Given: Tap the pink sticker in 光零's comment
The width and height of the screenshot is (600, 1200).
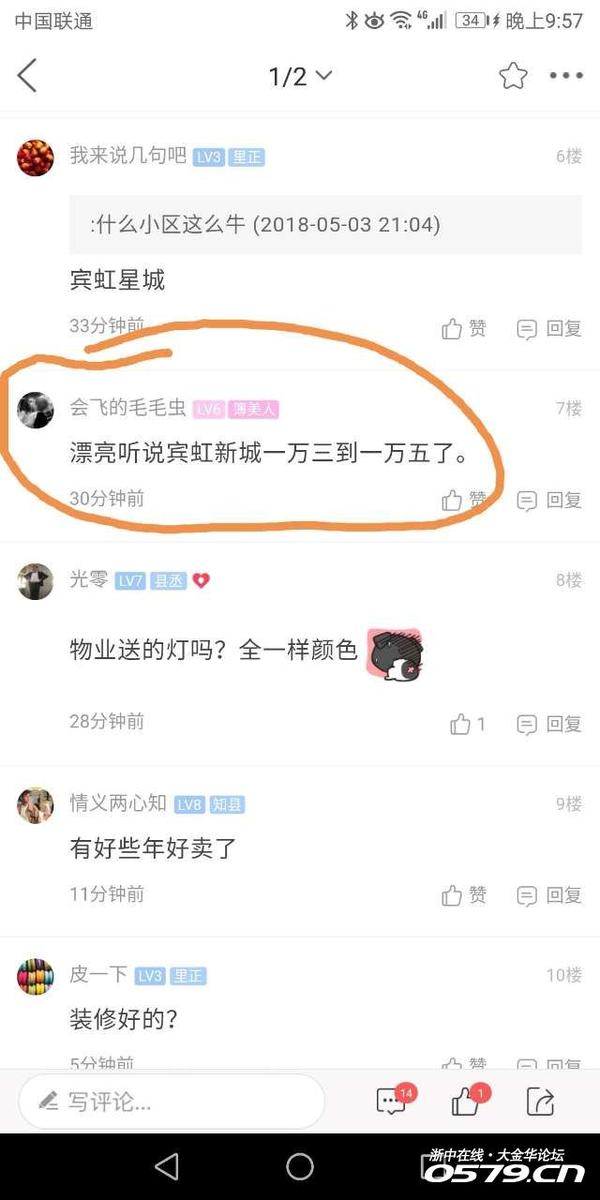Looking at the screenshot, I should click(x=394, y=655).
